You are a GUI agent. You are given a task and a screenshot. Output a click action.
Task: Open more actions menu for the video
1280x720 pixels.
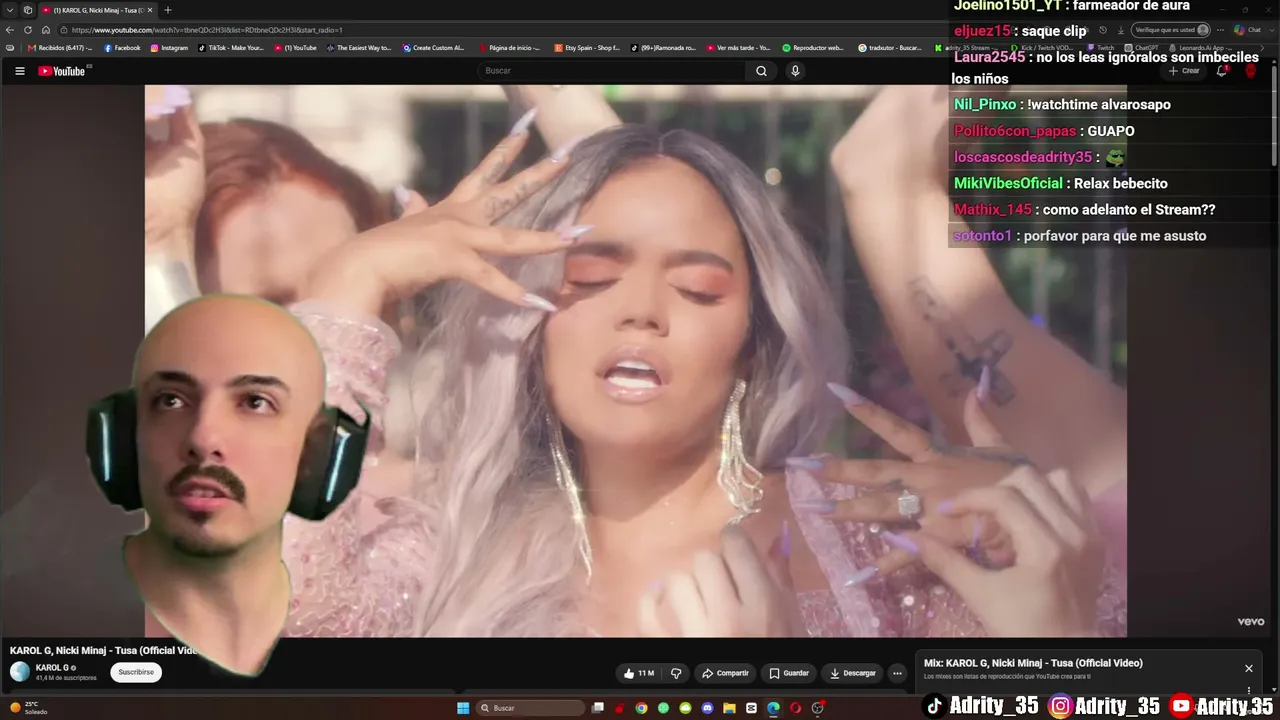click(897, 673)
